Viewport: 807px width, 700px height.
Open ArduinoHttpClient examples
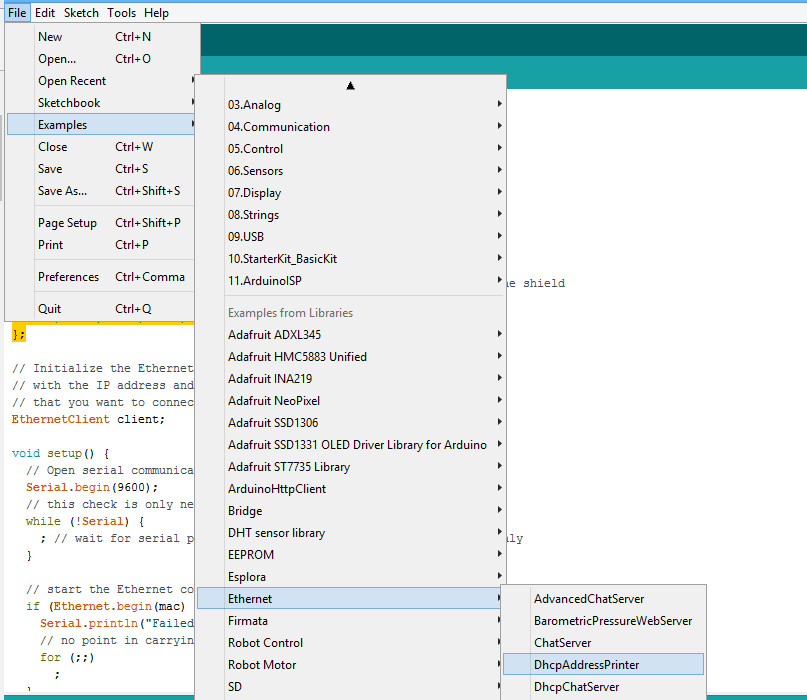tap(350, 489)
